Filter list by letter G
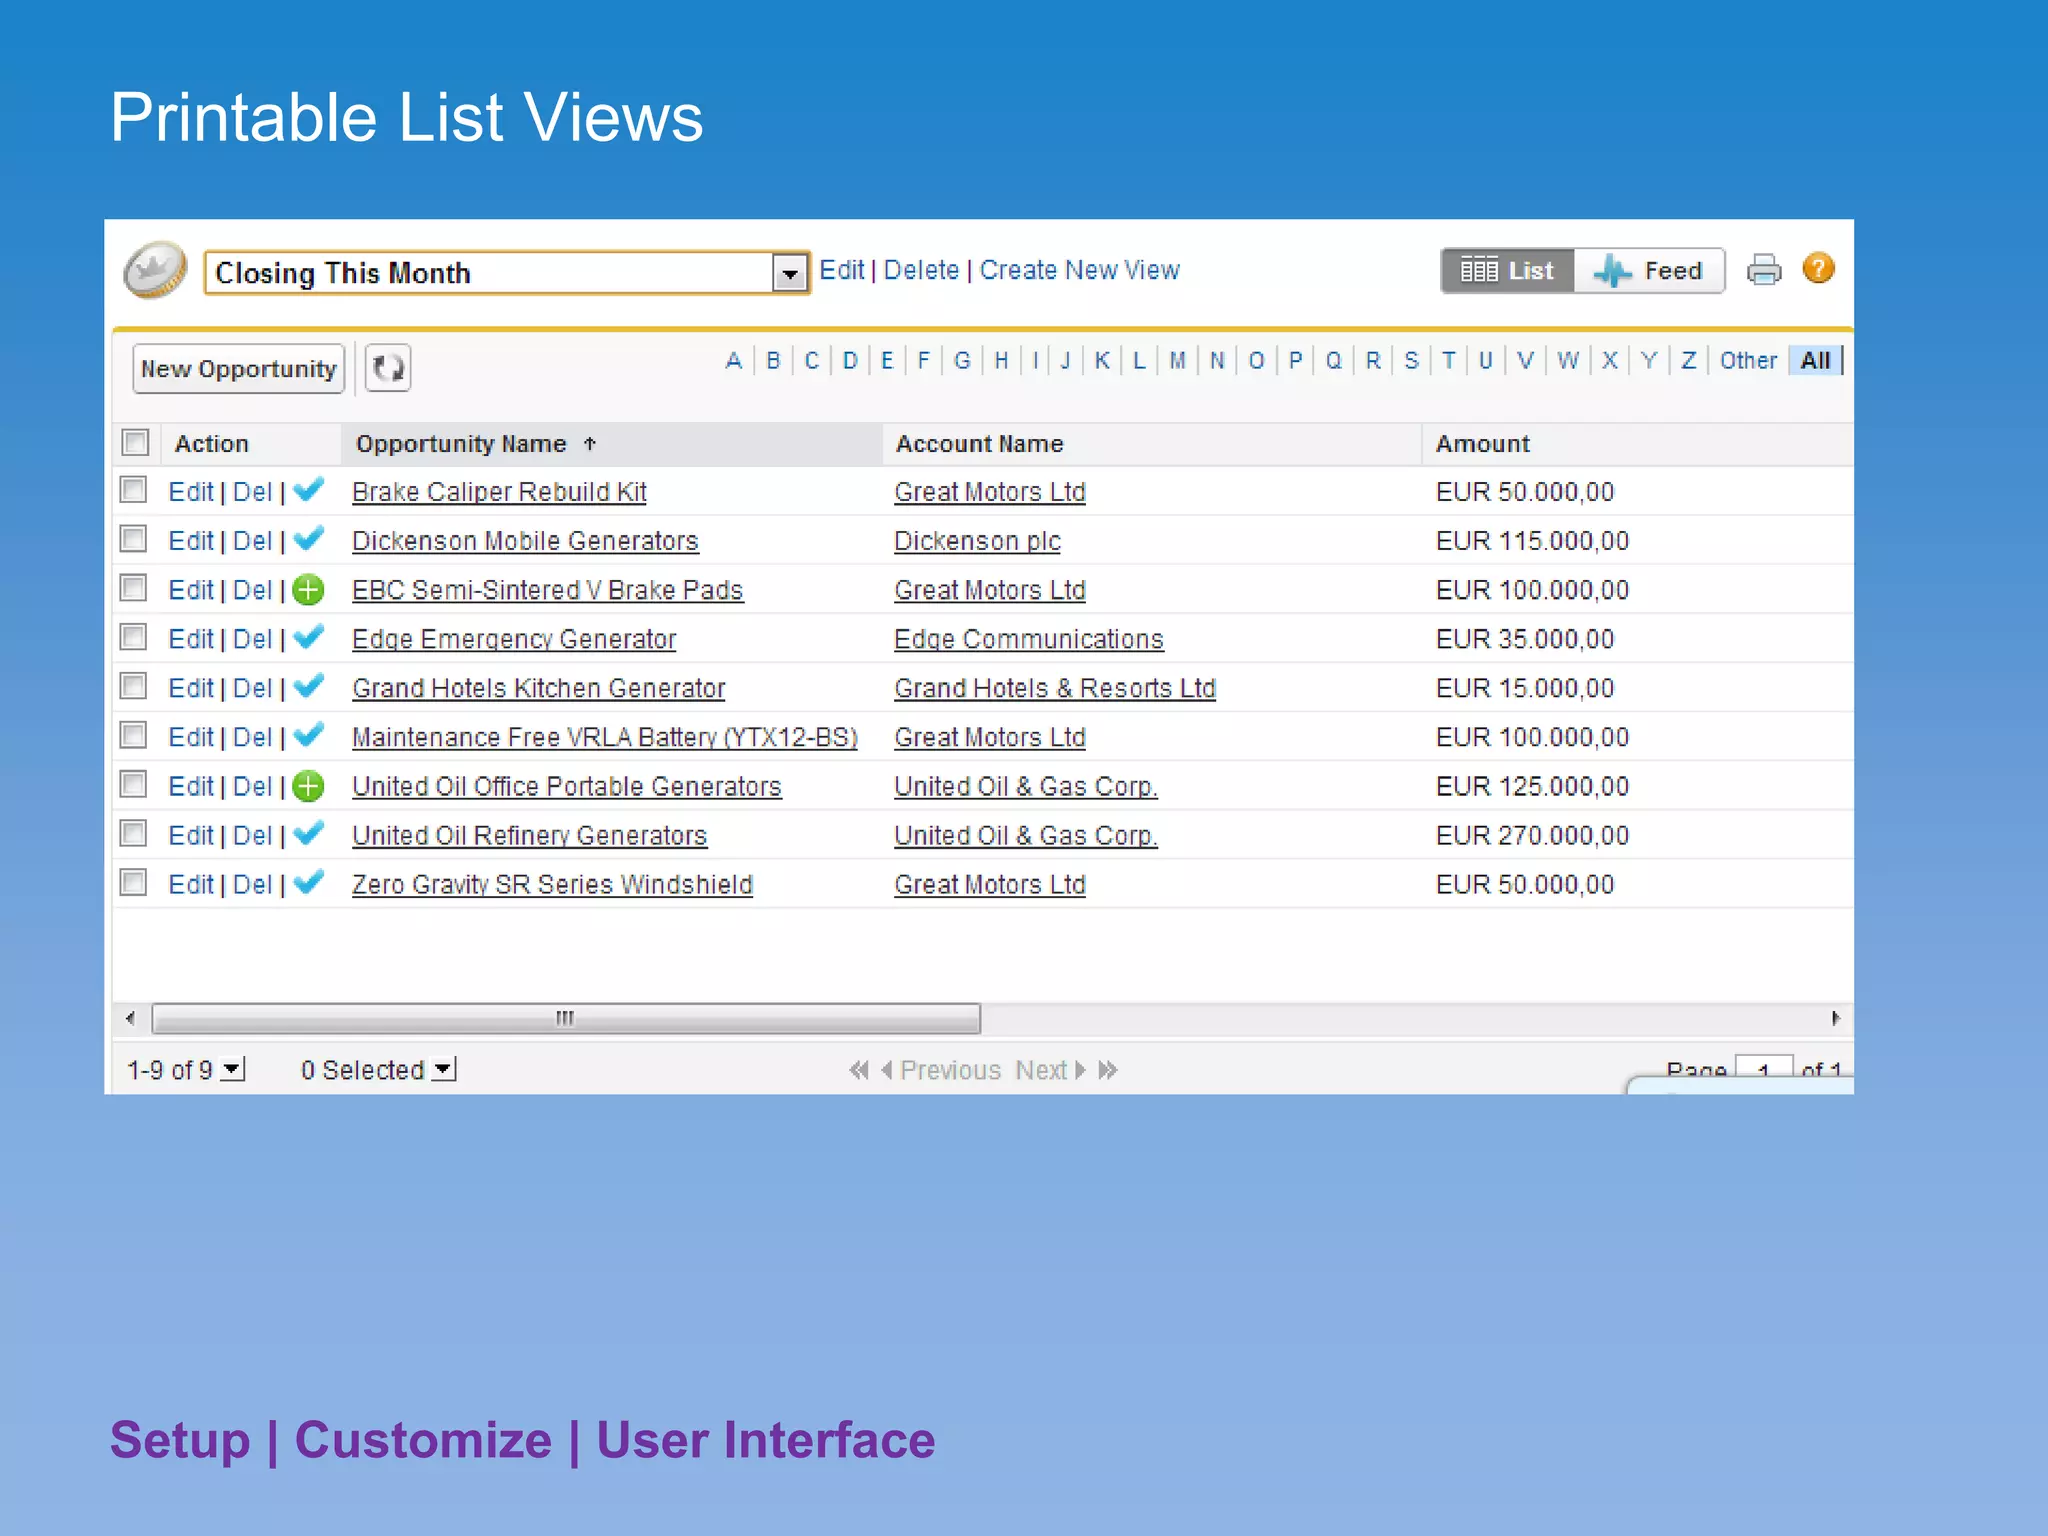 (962, 361)
